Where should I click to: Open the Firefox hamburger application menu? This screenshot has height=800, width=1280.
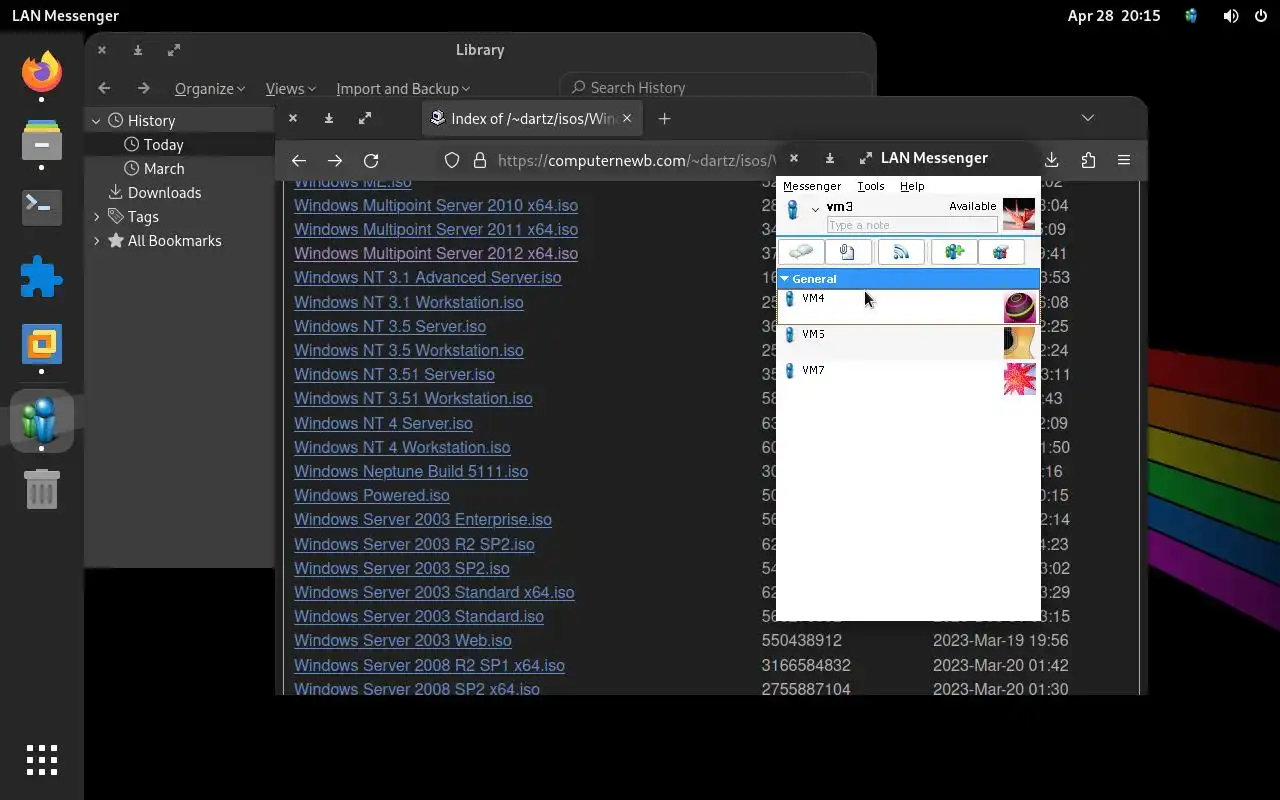1124,160
